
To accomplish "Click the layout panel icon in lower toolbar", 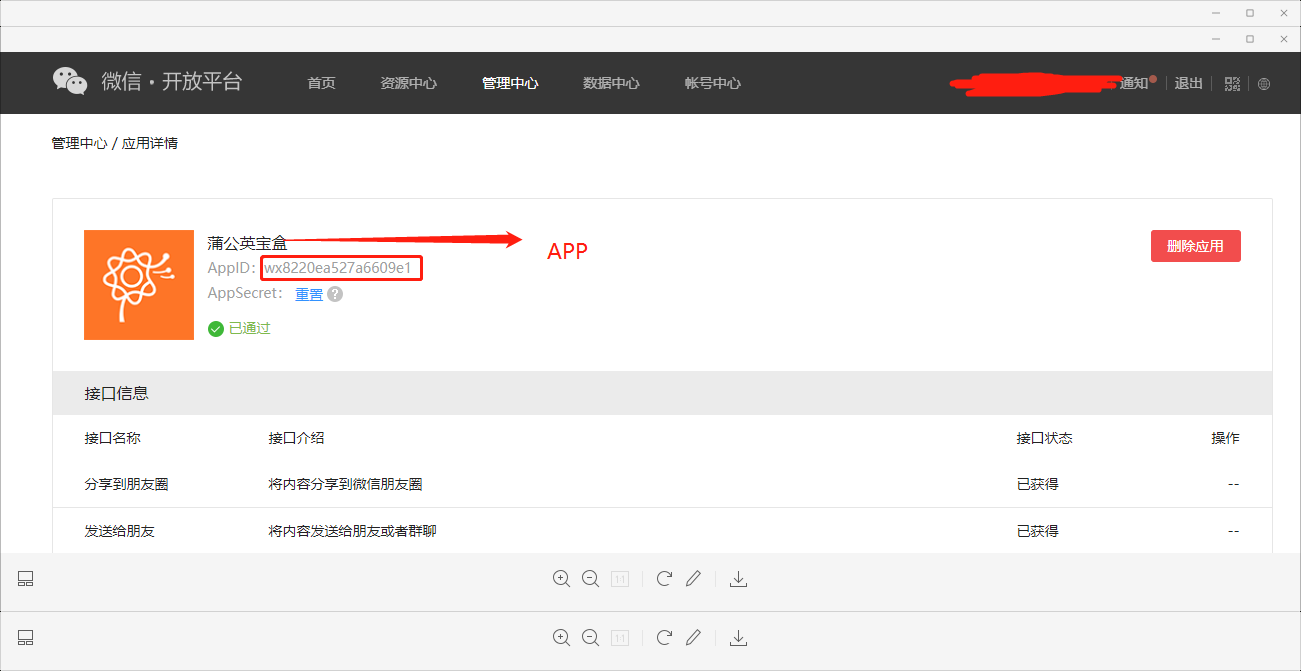I will [x=26, y=638].
